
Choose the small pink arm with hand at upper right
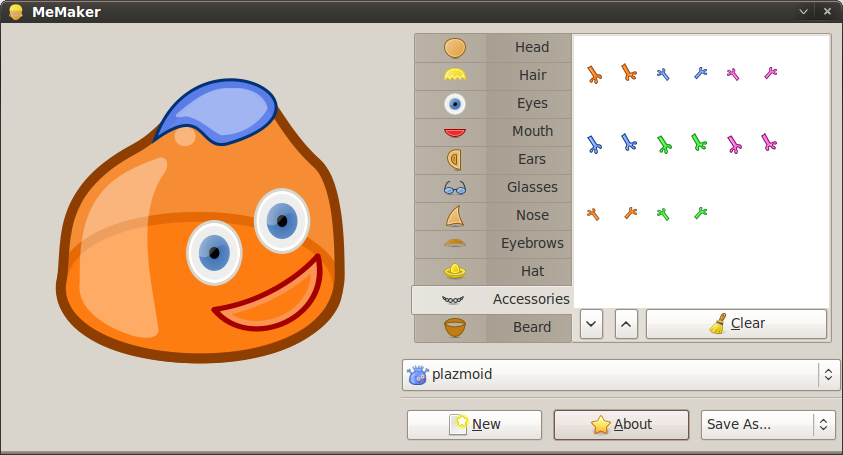770,73
